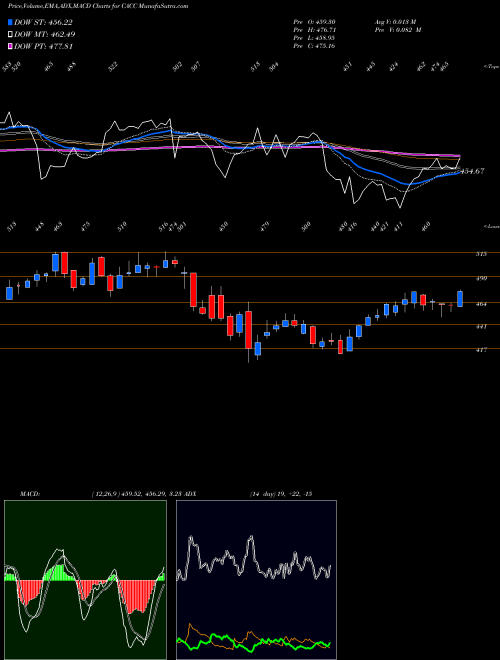This screenshot has height=660, width=500.
Task: Click the 'Pre C: 475.16' close value
Action: 314,46
